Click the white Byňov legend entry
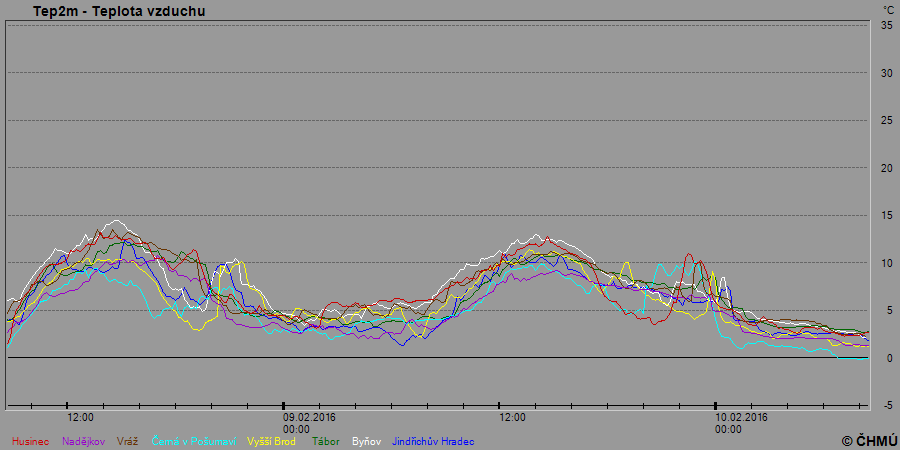The width and height of the screenshot is (900, 450). [x=367, y=441]
